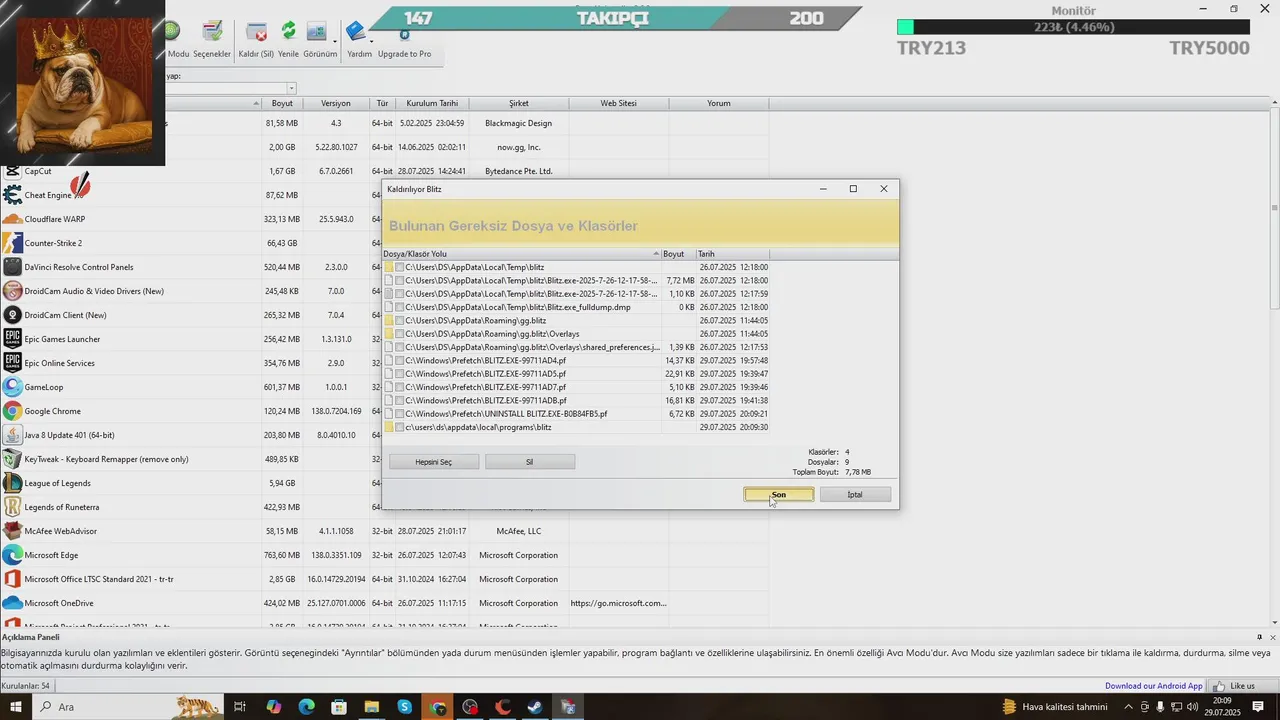Check the shared_preferences file checkbox
The height and width of the screenshot is (720, 1280).
[400, 347]
